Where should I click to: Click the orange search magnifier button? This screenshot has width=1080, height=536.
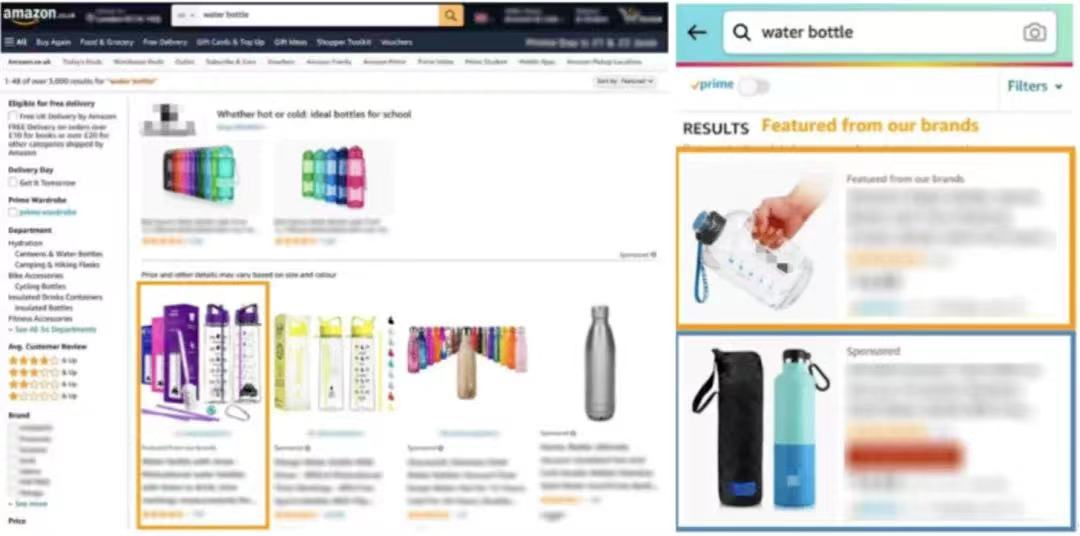[451, 15]
